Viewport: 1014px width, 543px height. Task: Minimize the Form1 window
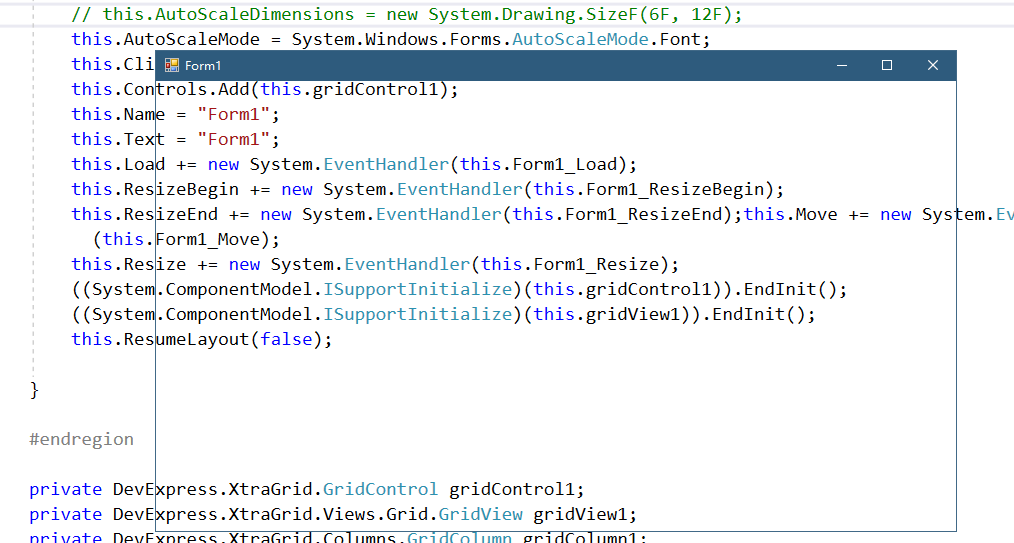842,65
